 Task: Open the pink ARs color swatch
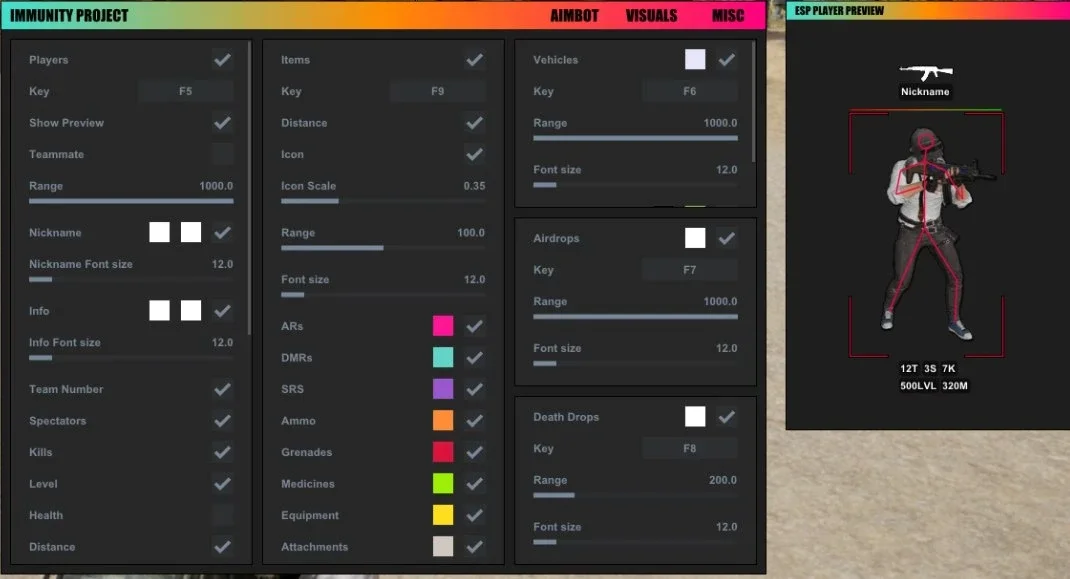tap(443, 326)
